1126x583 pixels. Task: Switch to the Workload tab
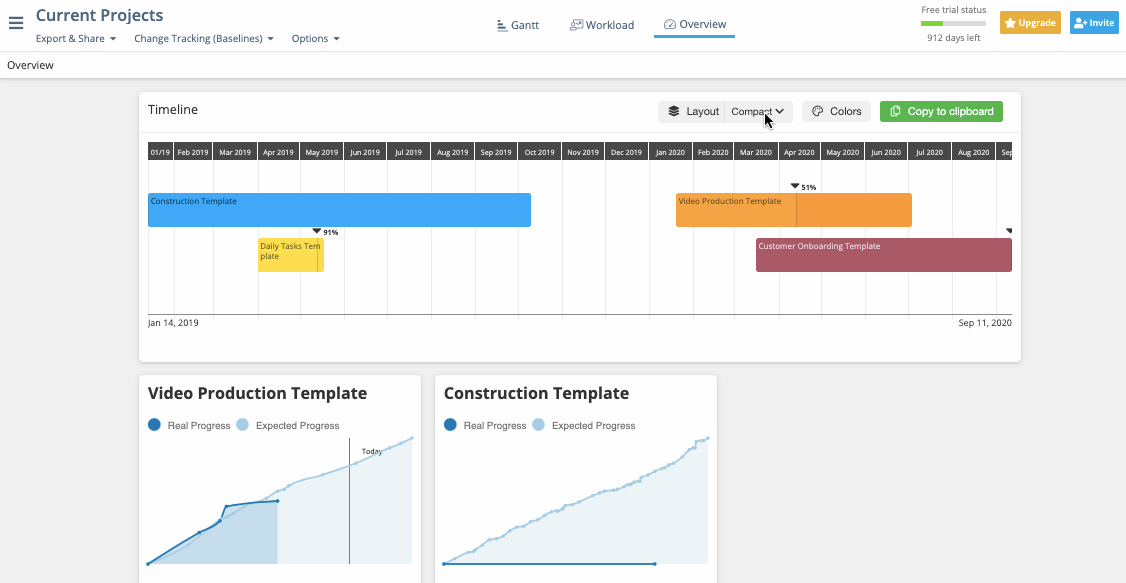click(x=601, y=24)
